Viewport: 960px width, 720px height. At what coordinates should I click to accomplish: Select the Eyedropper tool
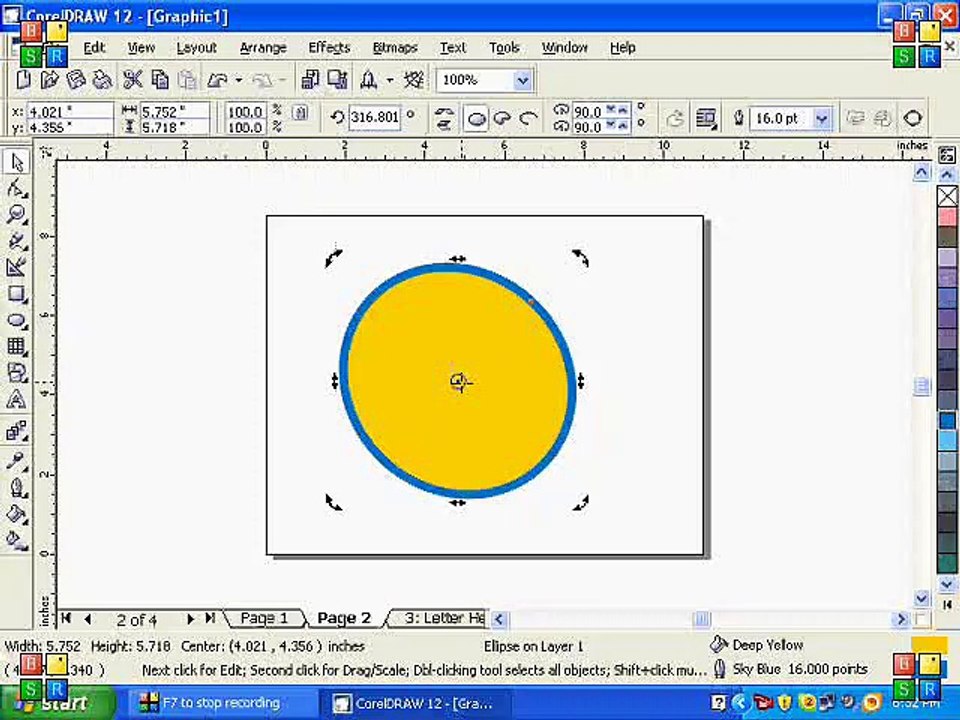tap(16, 461)
